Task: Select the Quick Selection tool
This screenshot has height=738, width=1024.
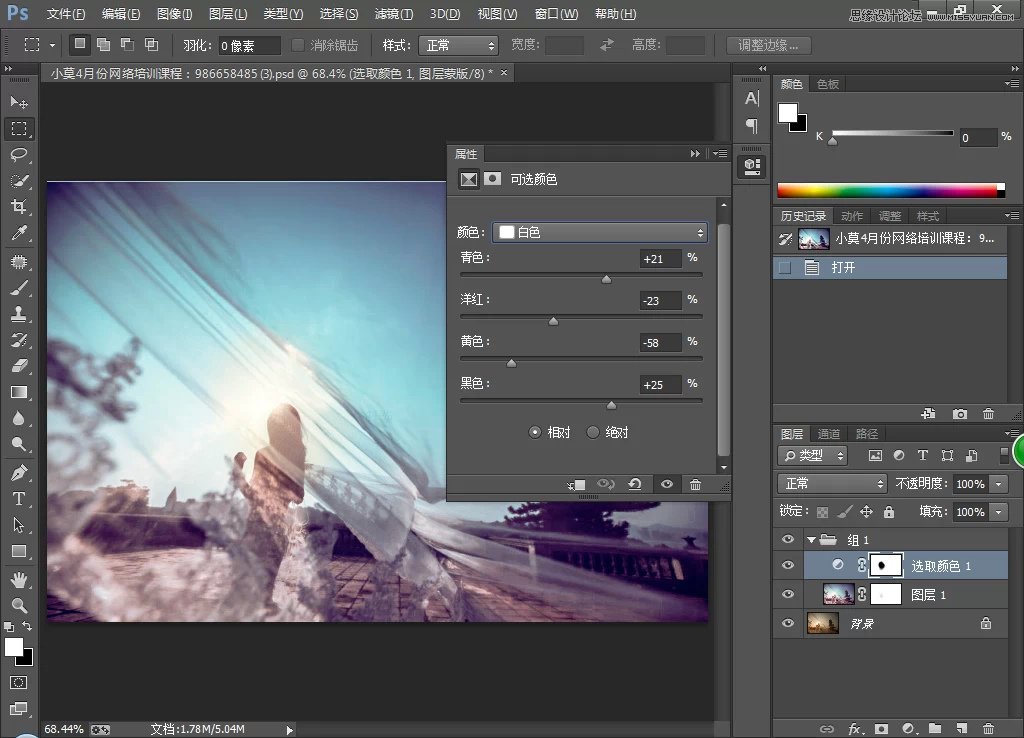Action: point(19,181)
